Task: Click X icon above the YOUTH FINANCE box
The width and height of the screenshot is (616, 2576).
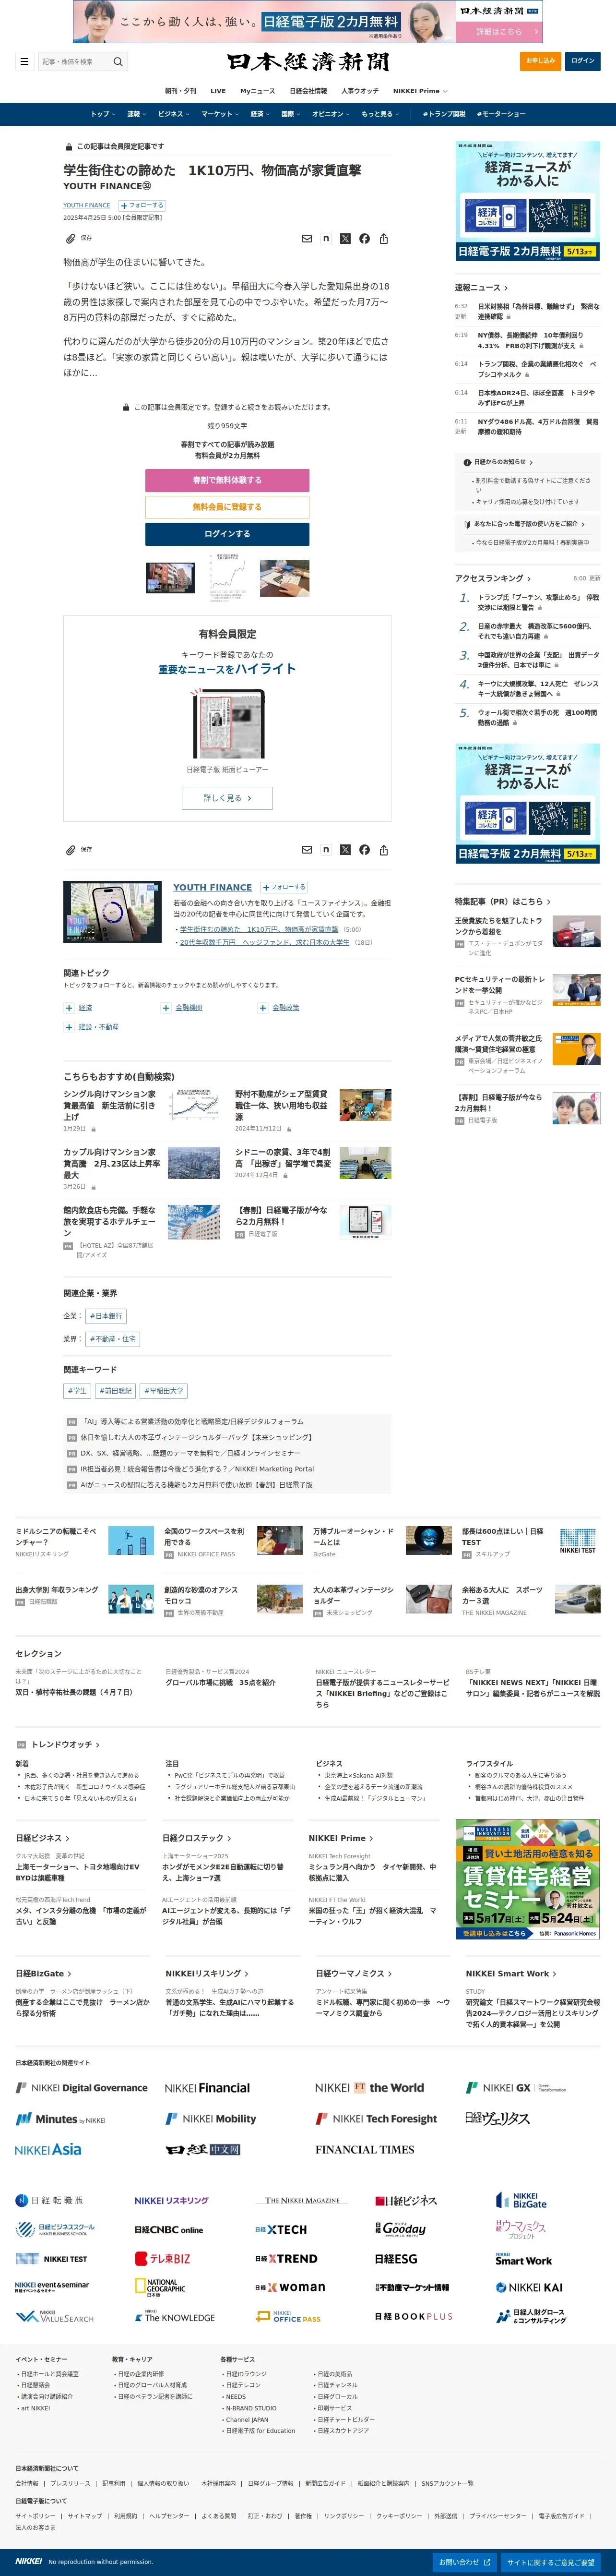Action: point(345,849)
